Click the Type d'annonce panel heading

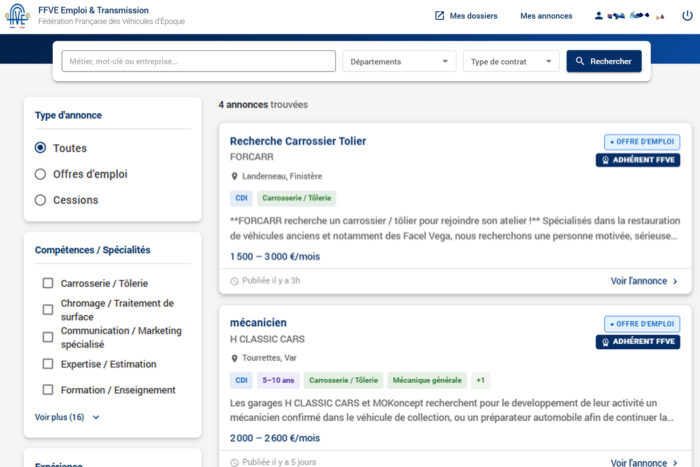68,115
